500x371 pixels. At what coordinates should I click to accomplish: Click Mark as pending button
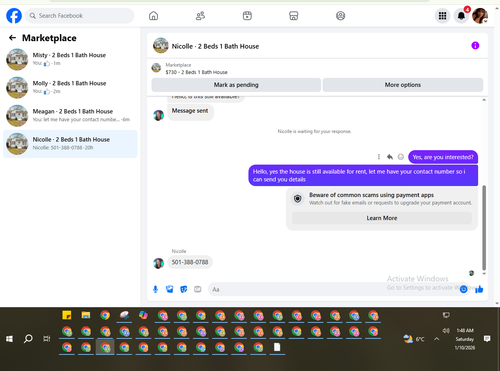coord(236,85)
